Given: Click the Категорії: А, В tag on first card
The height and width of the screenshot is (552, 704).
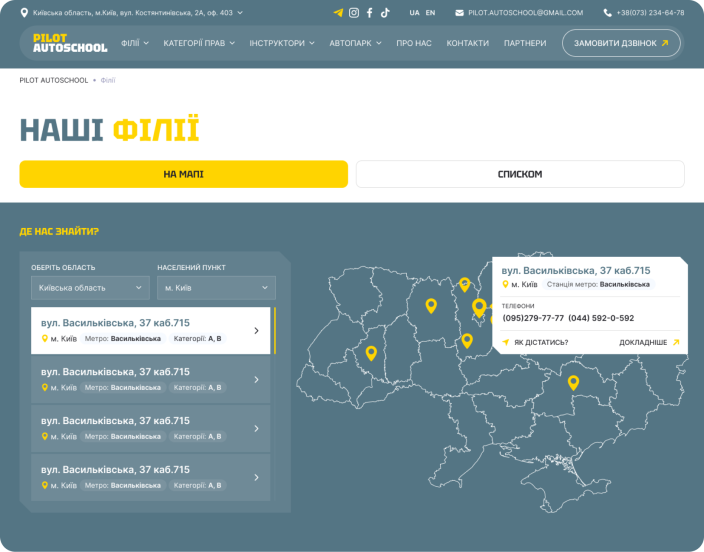Looking at the screenshot, I should (x=197, y=339).
